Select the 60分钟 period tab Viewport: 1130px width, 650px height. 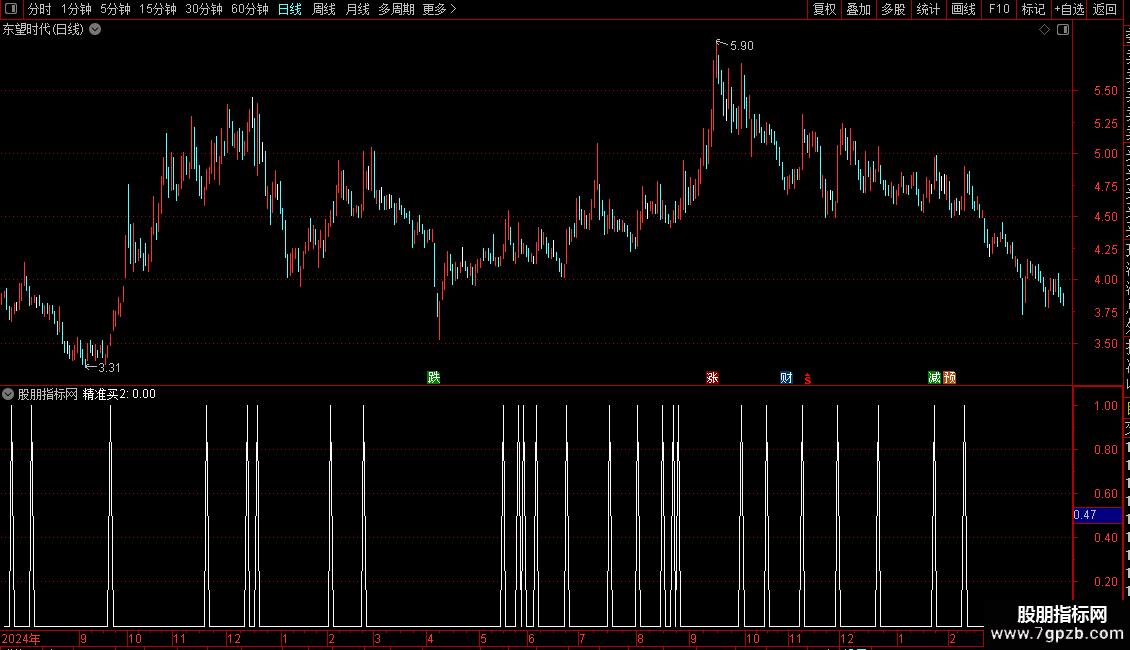(x=249, y=9)
